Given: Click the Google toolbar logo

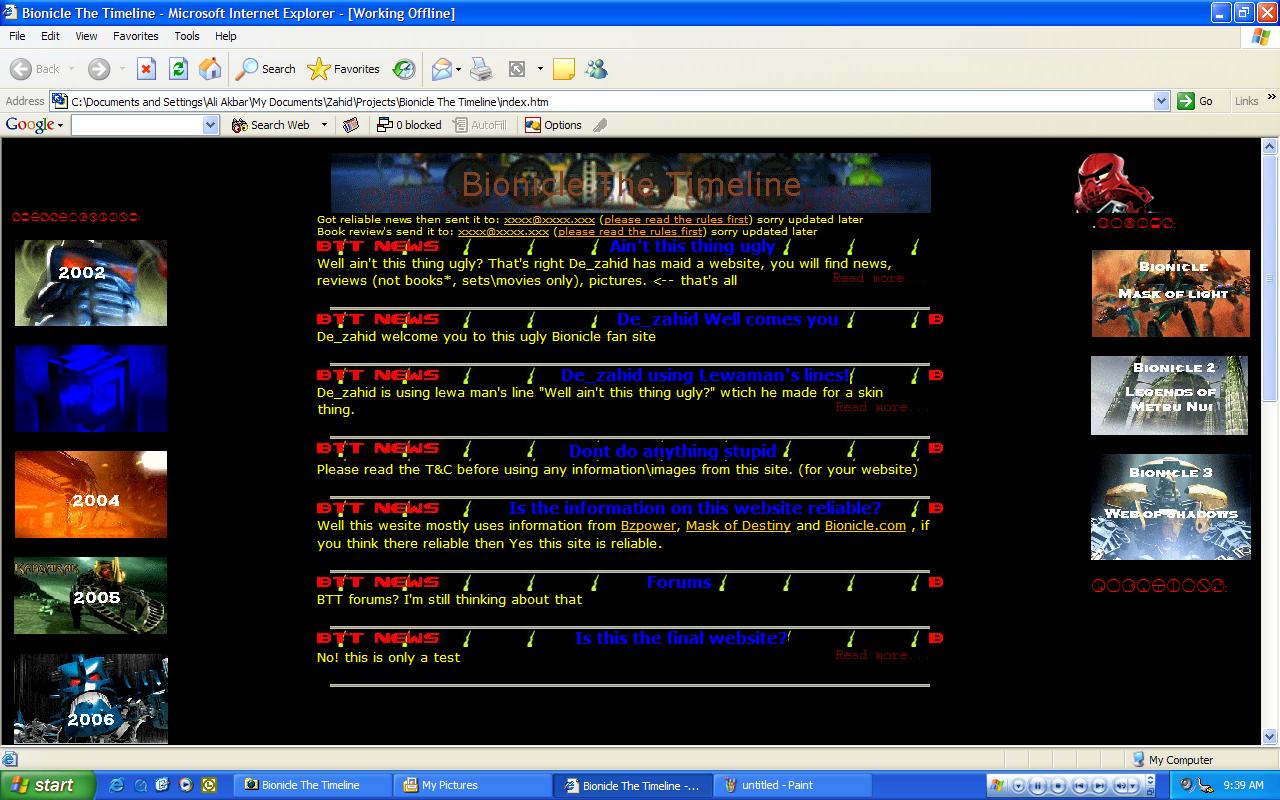Looking at the screenshot, I should coord(29,125).
